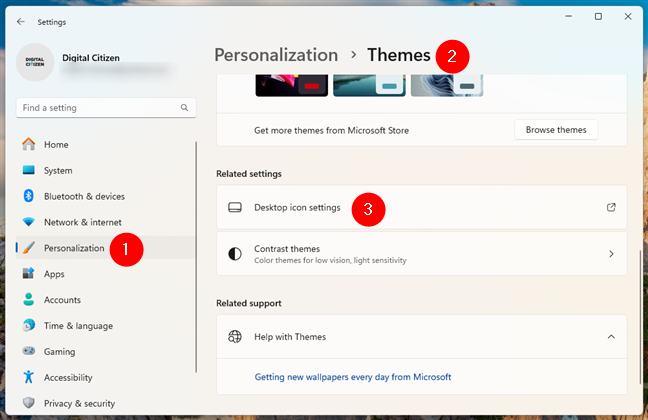Click the Themes page title
This screenshot has height=420, width=648.
[x=399, y=55]
